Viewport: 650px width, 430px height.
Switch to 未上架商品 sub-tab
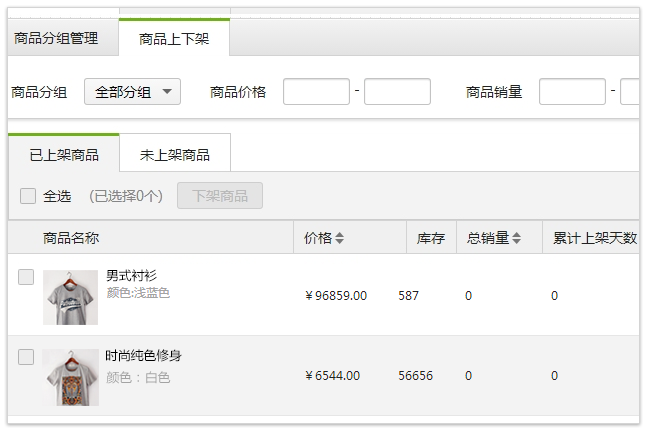175,154
